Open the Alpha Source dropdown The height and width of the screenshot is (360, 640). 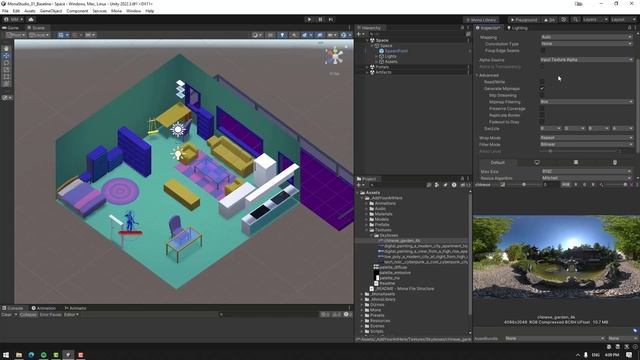click(x=586, y=60)
